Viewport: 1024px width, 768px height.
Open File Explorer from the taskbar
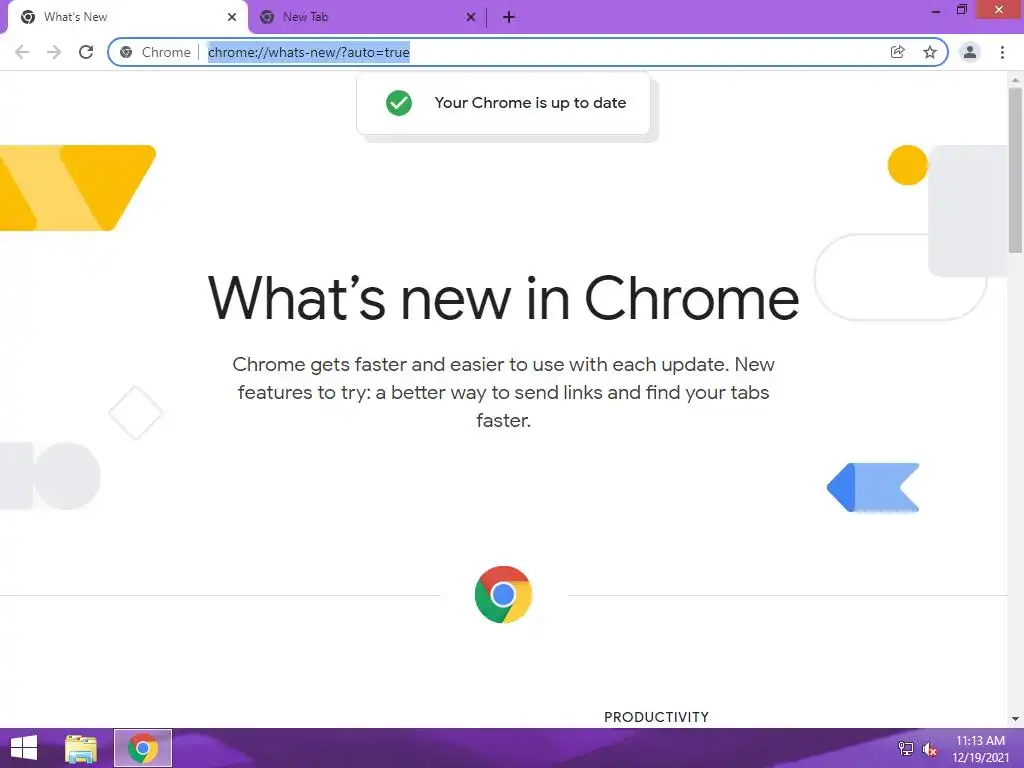click(81, 748)
